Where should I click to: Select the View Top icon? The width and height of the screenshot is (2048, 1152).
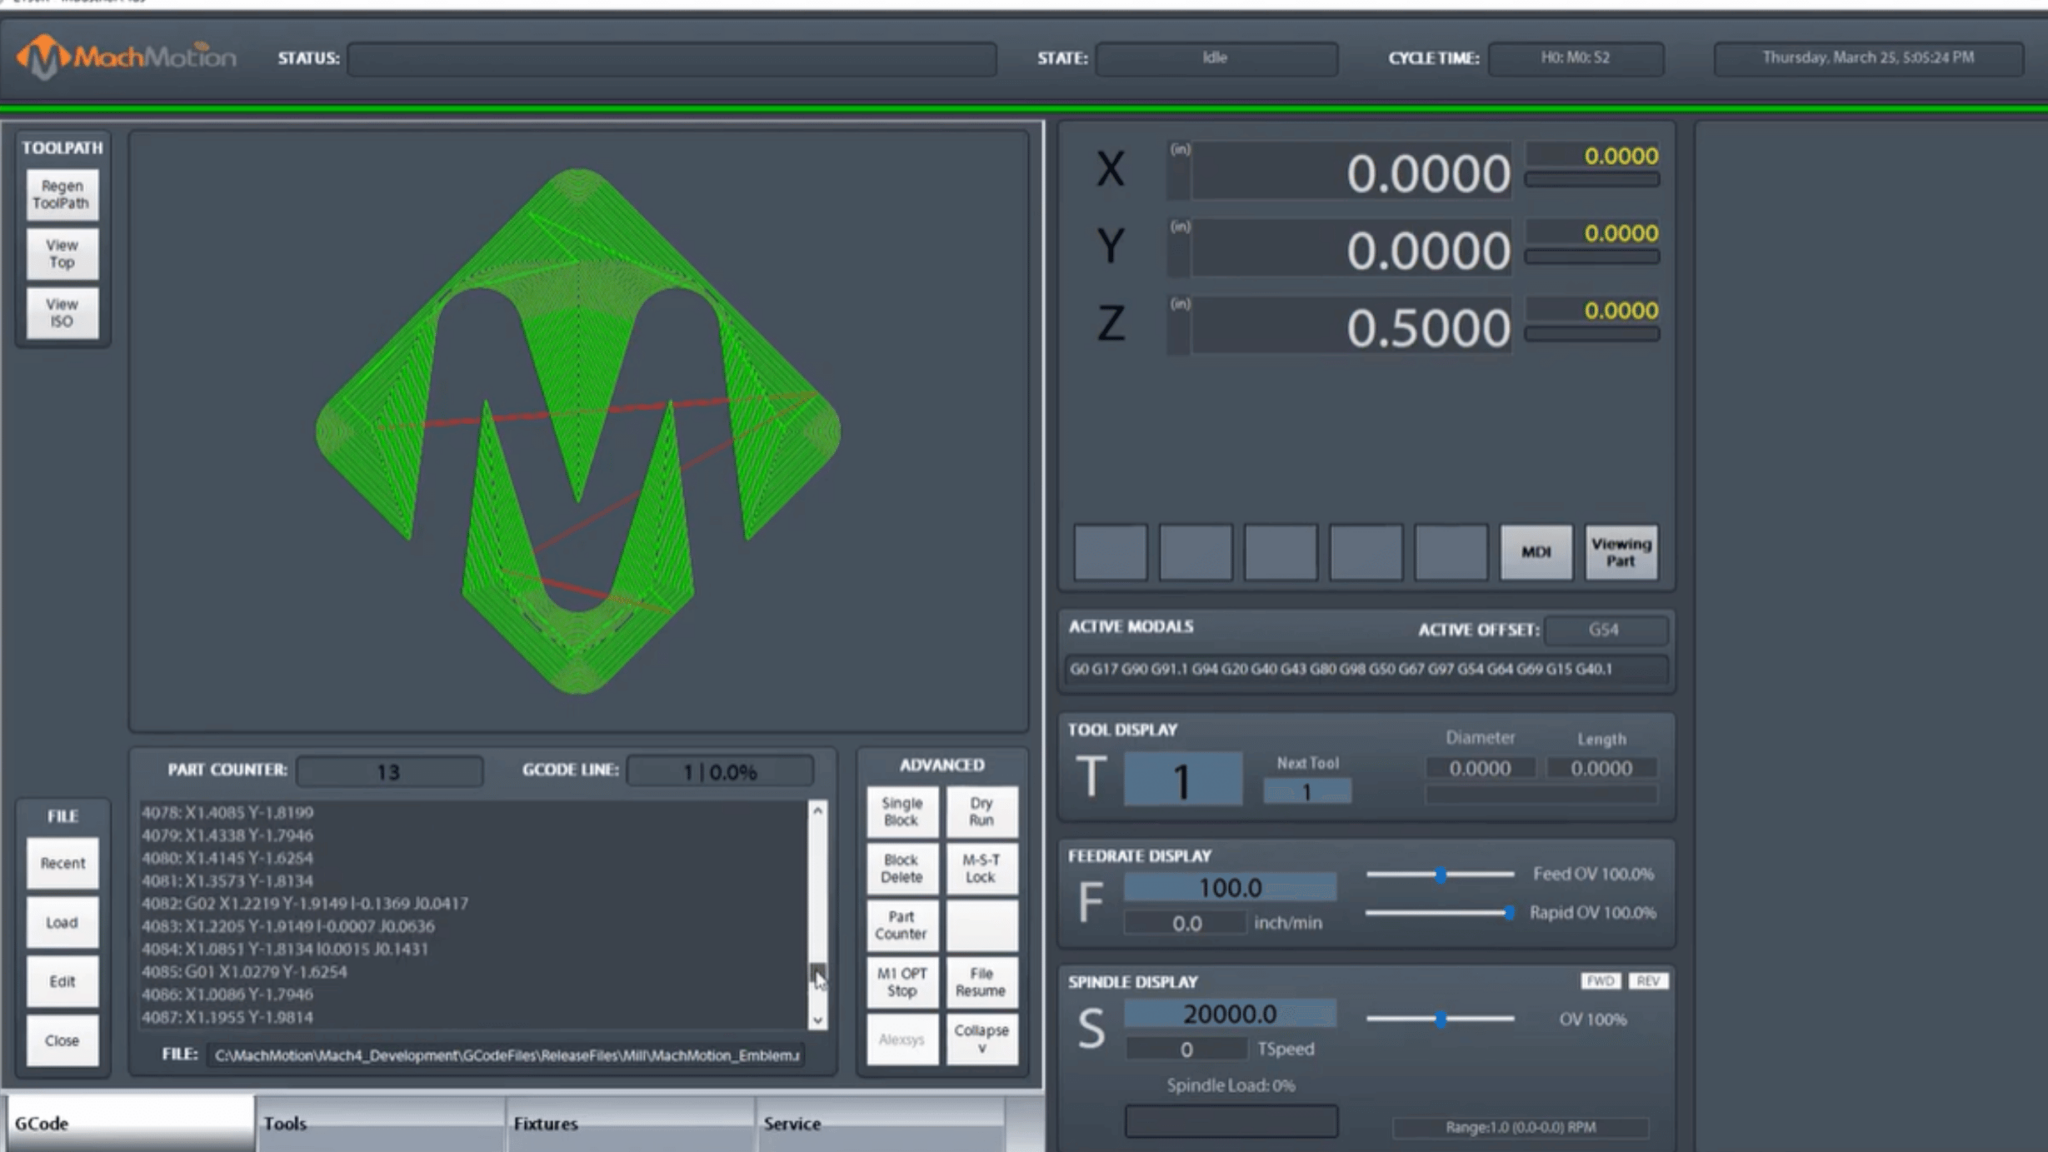[60, 253]
